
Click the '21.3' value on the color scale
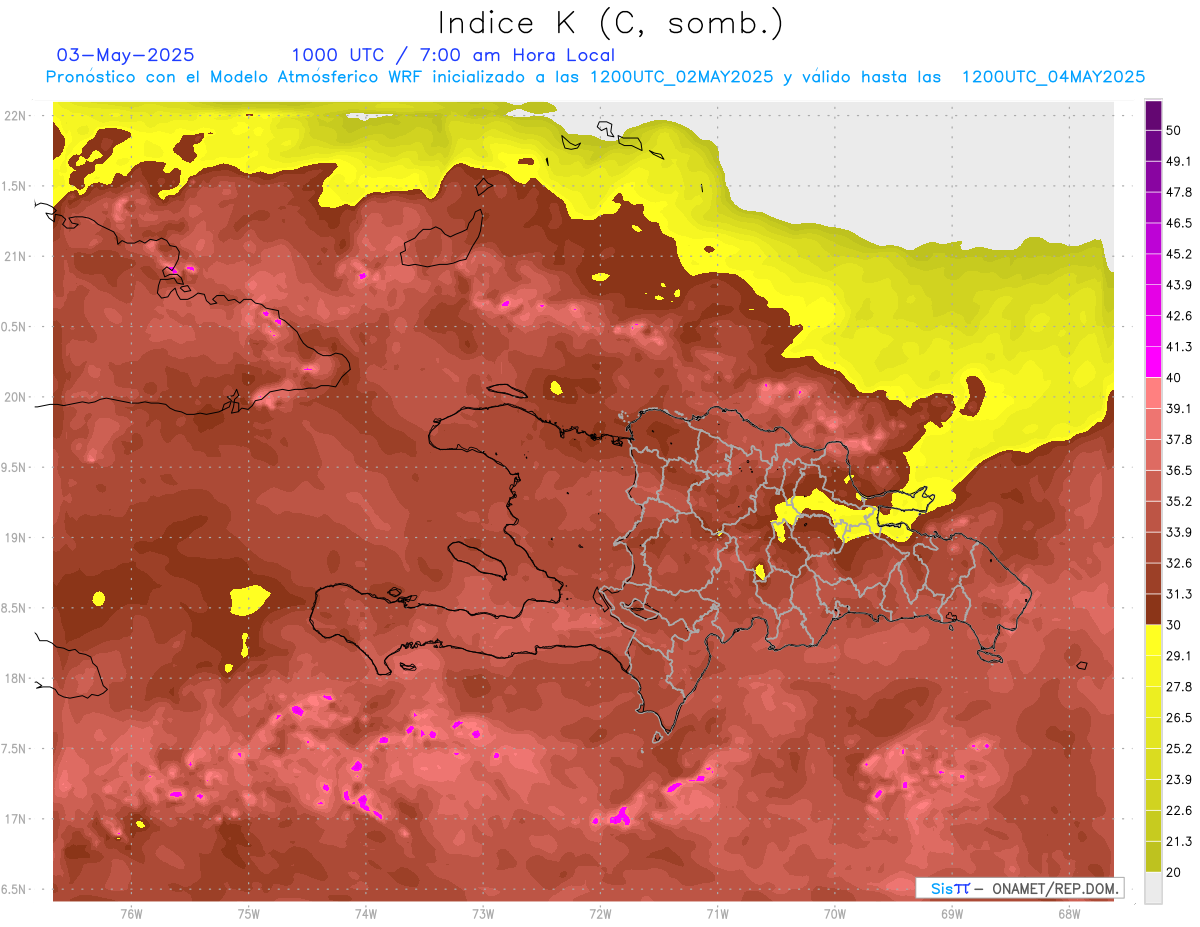tap(1179, 841)
